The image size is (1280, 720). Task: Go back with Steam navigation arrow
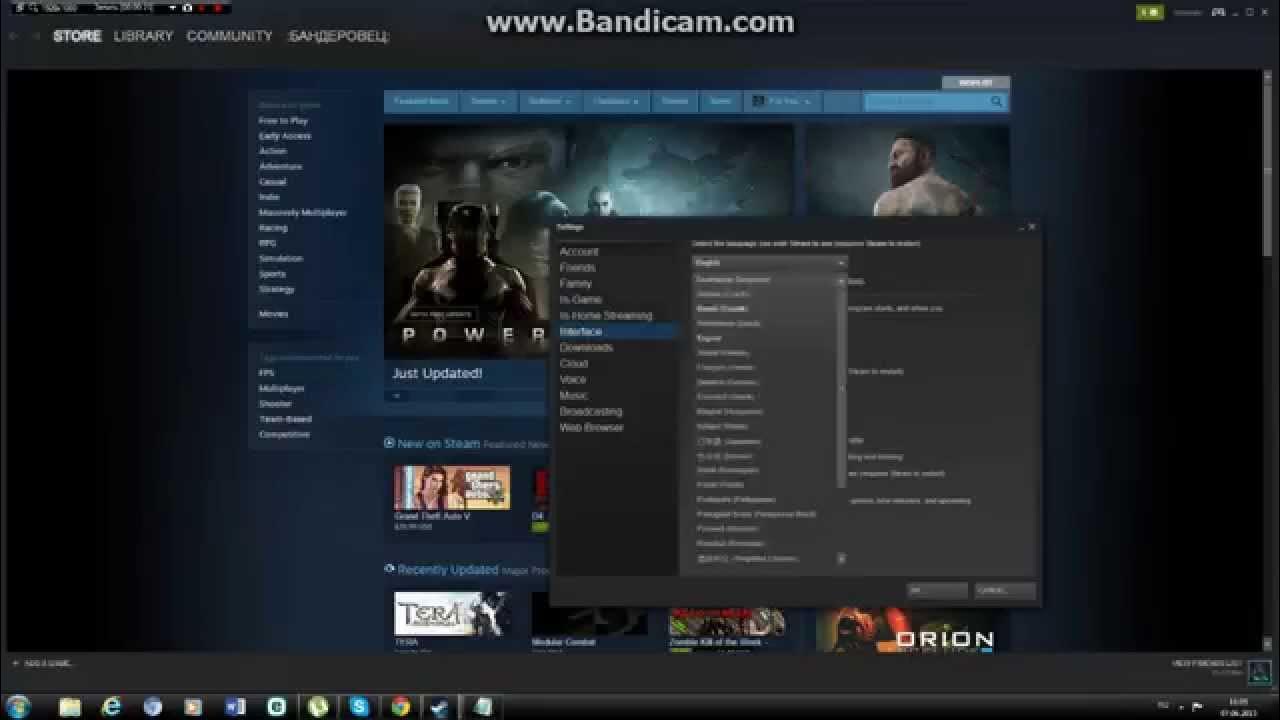point(14,36)
